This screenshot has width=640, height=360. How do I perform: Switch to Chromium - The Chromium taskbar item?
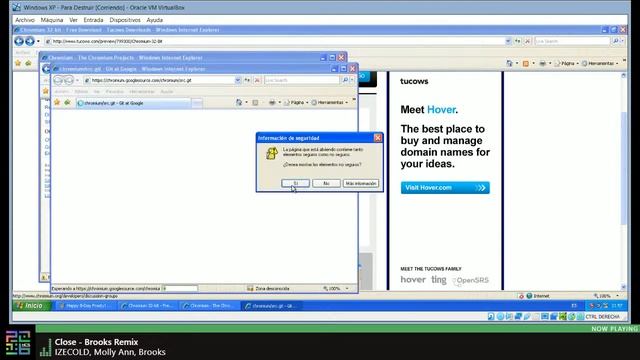point(210,306)
